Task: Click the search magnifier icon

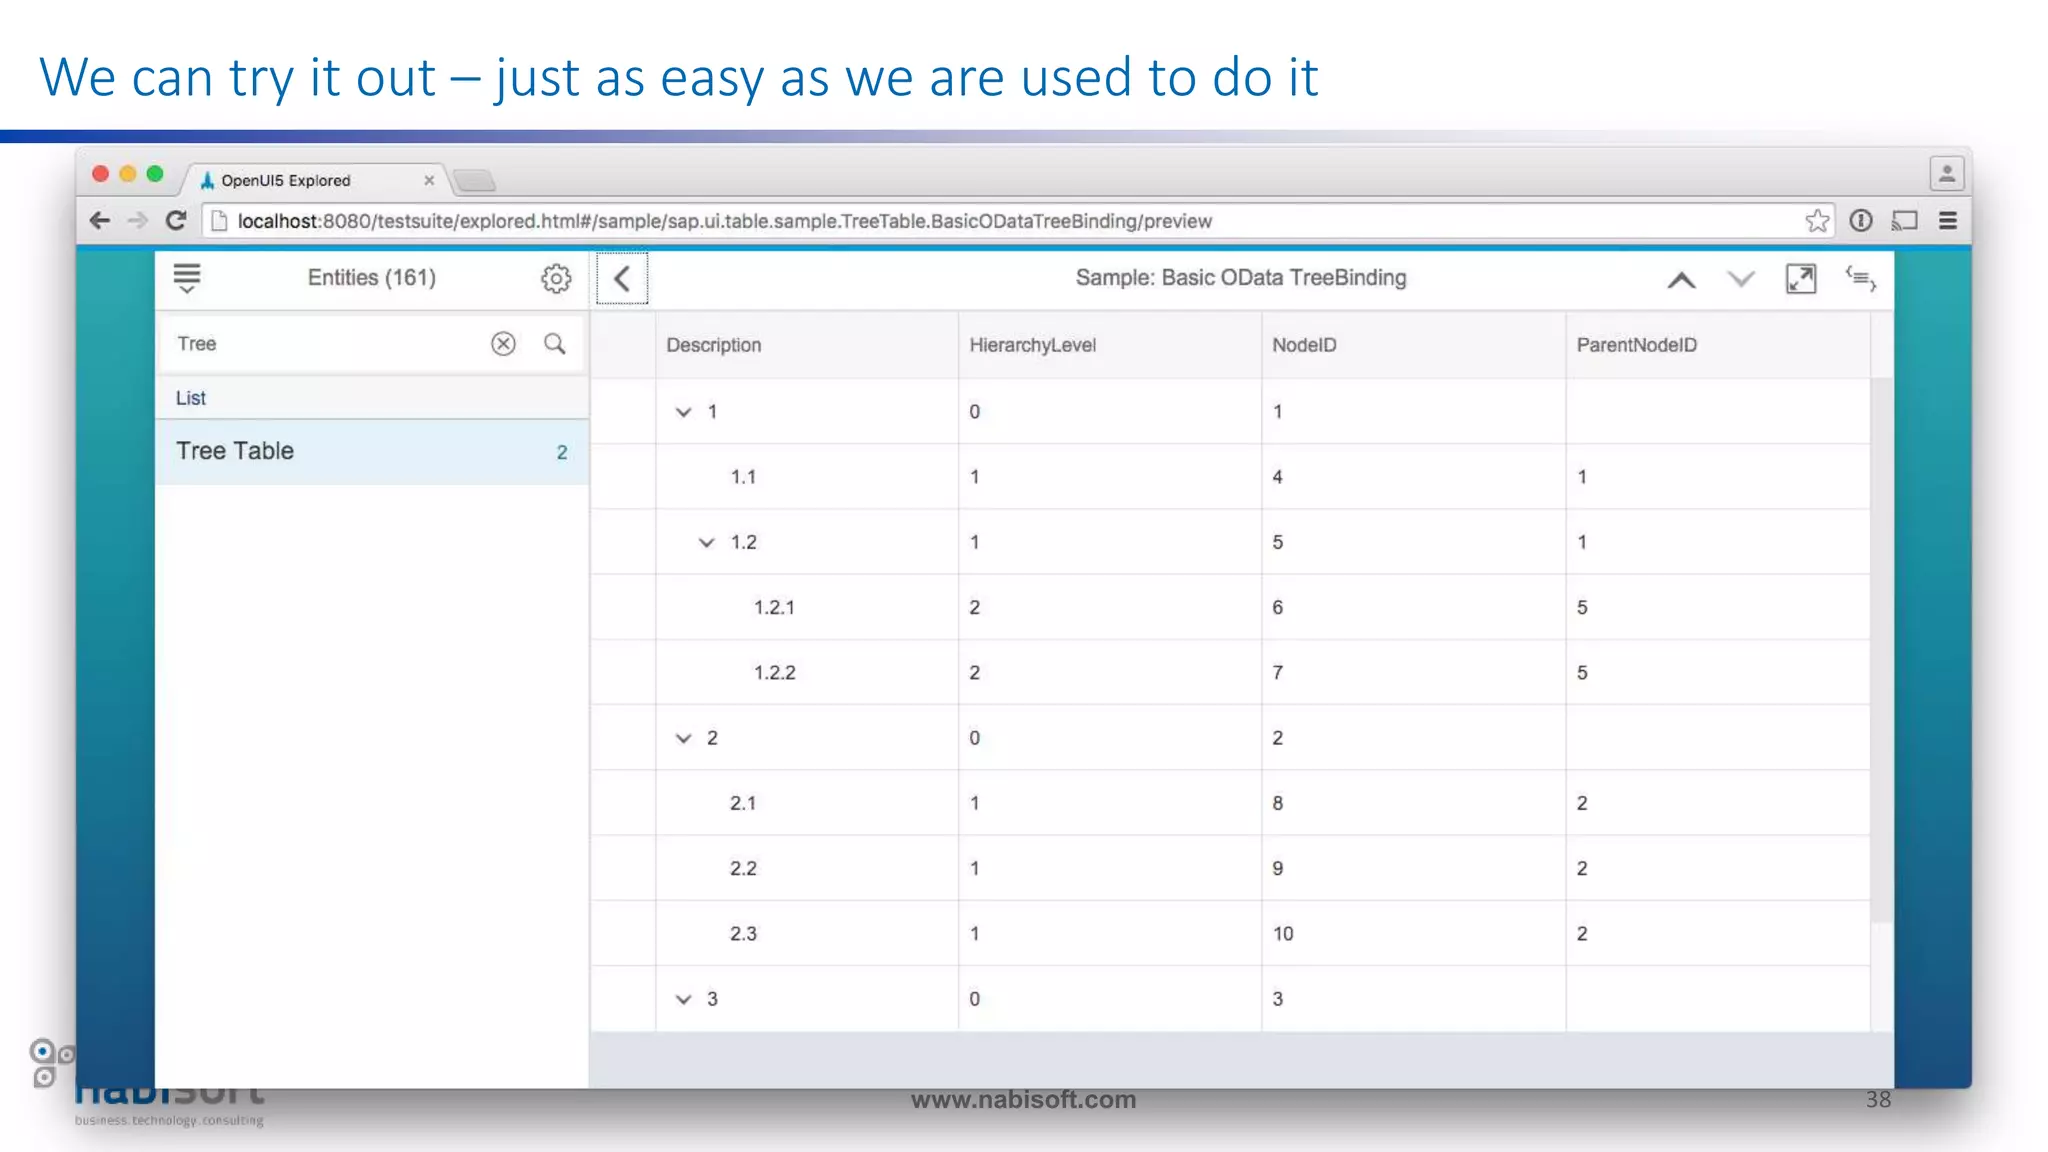Action: (x=555, y=344)
